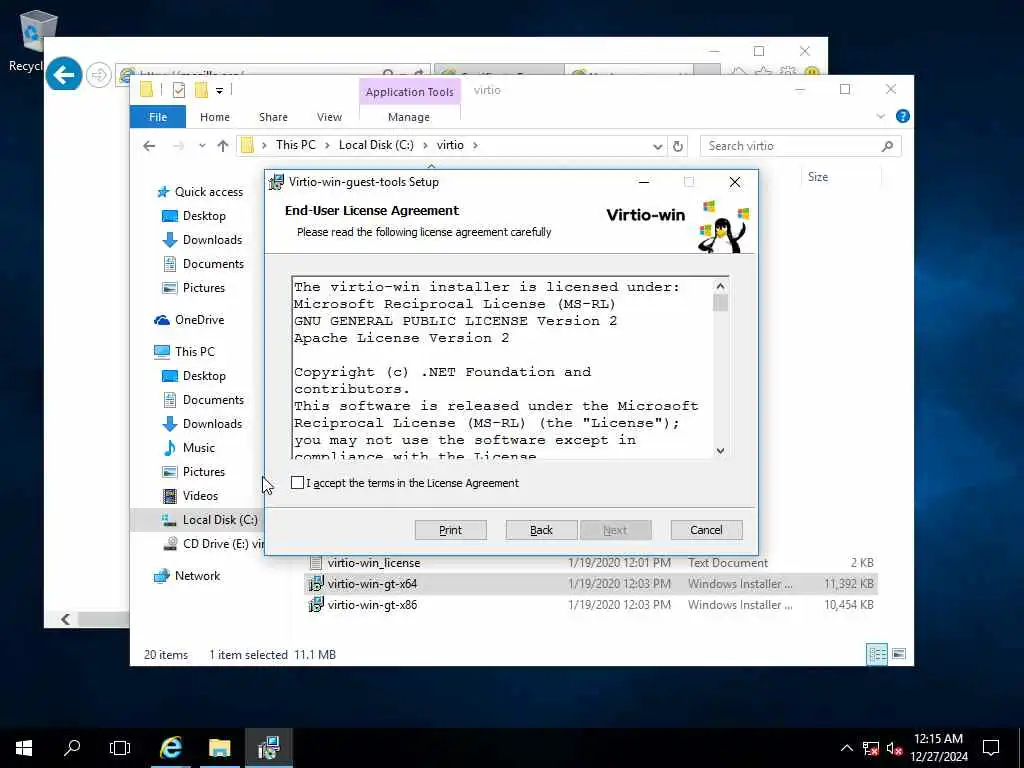
Task: Refresh the virtio folder view
Action: pos(678,146)
